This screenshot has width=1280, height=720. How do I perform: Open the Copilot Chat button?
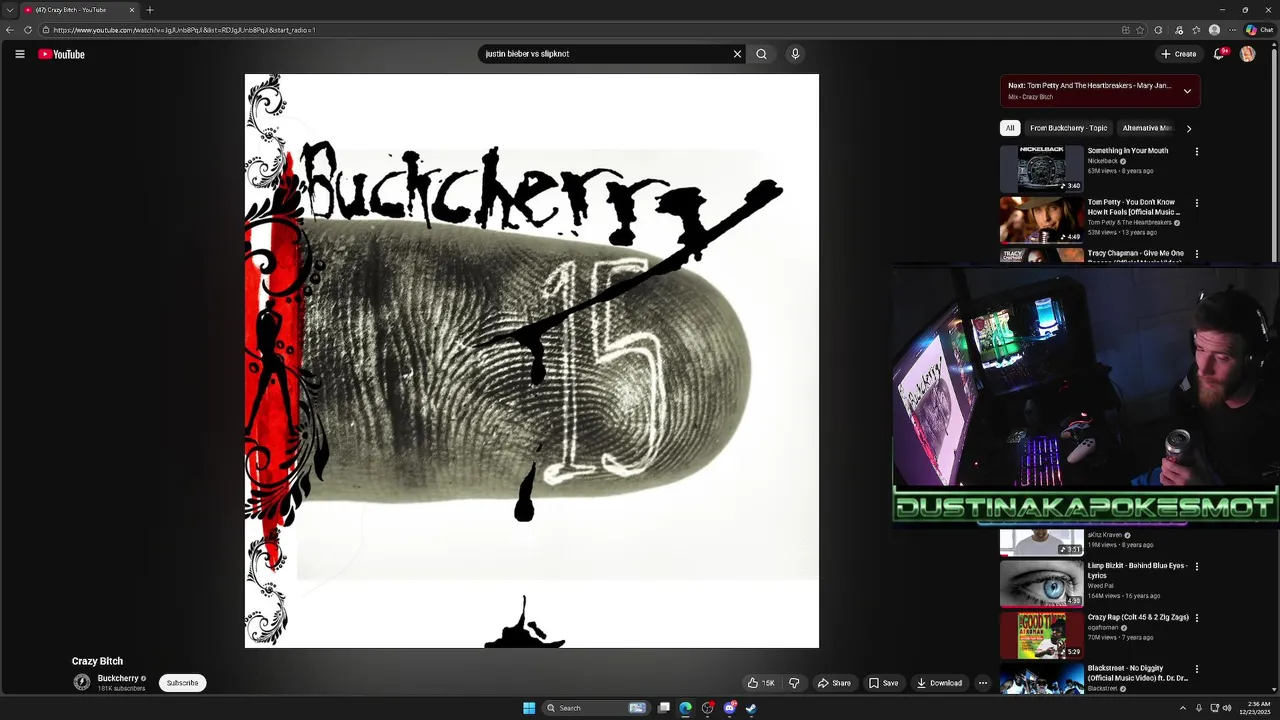(x=1259, y=30)
